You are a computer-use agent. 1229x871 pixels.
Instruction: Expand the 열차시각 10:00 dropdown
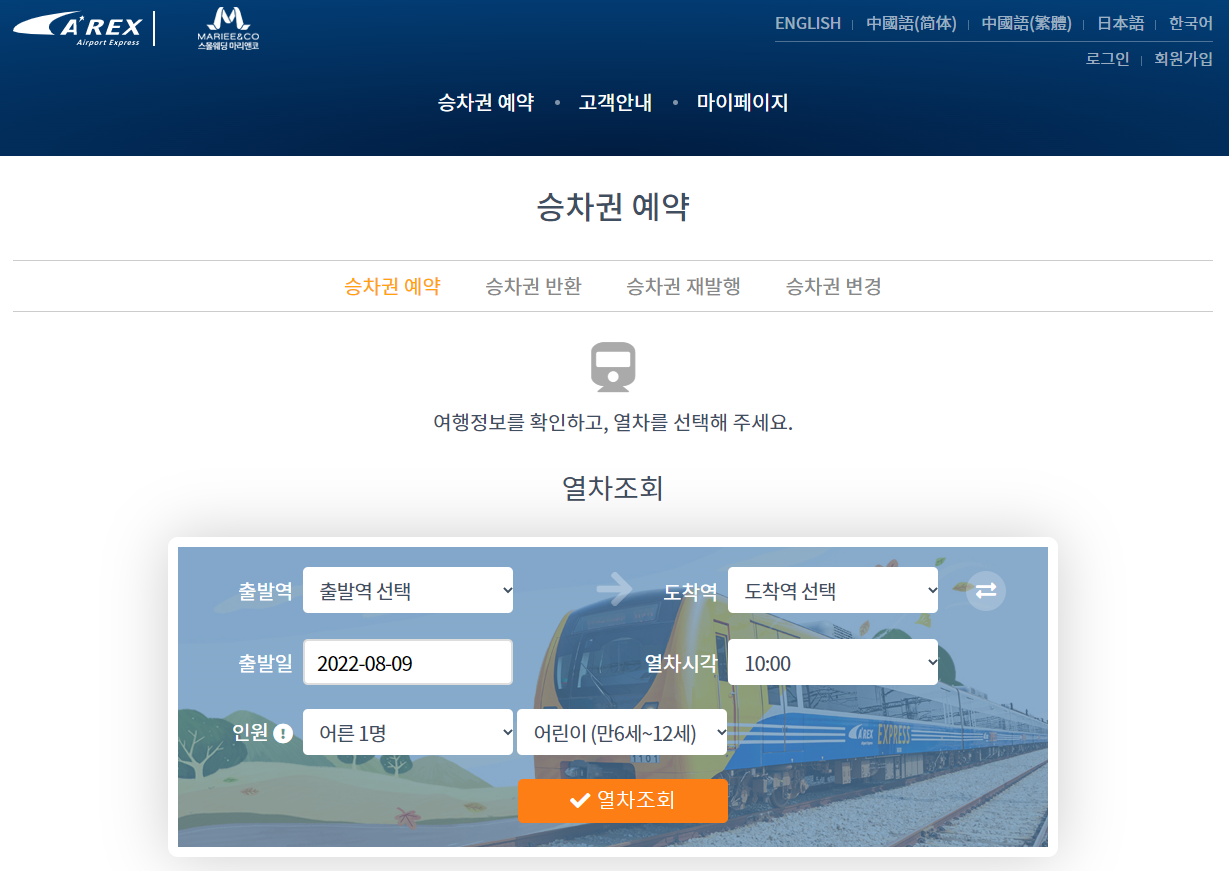click(x=833, y=662)
